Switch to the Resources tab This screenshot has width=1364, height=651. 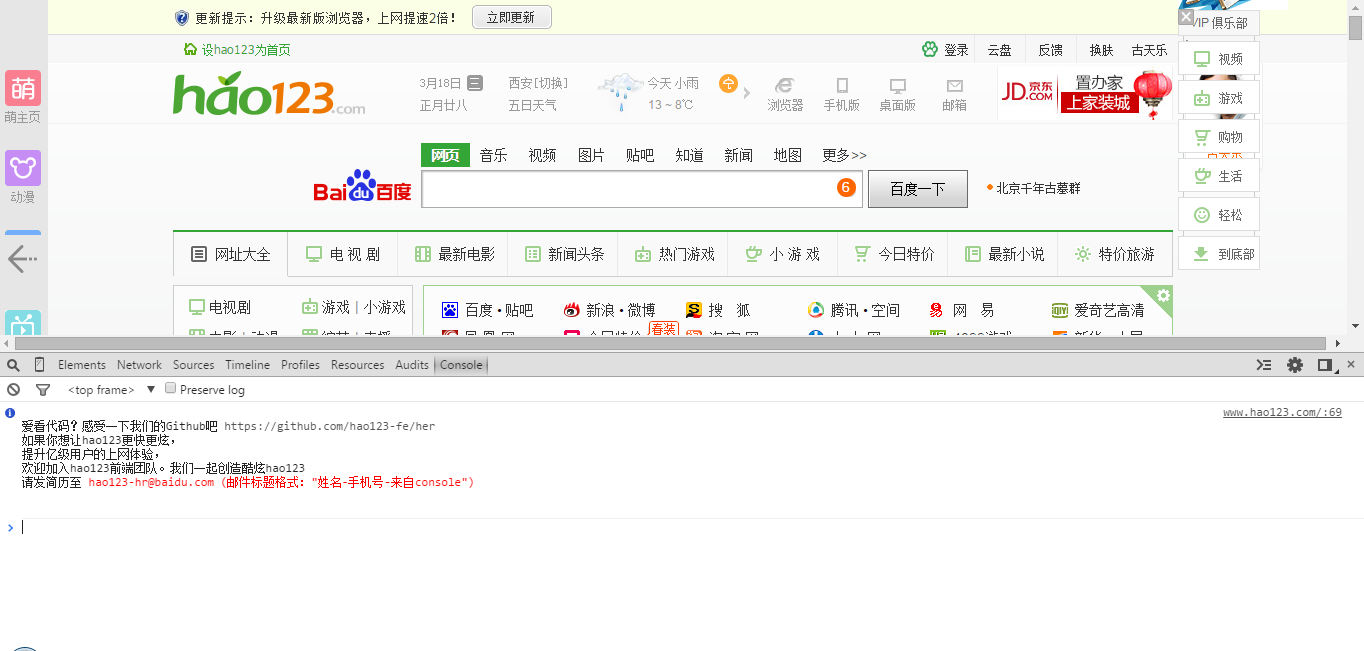click(x=358, y=365)
